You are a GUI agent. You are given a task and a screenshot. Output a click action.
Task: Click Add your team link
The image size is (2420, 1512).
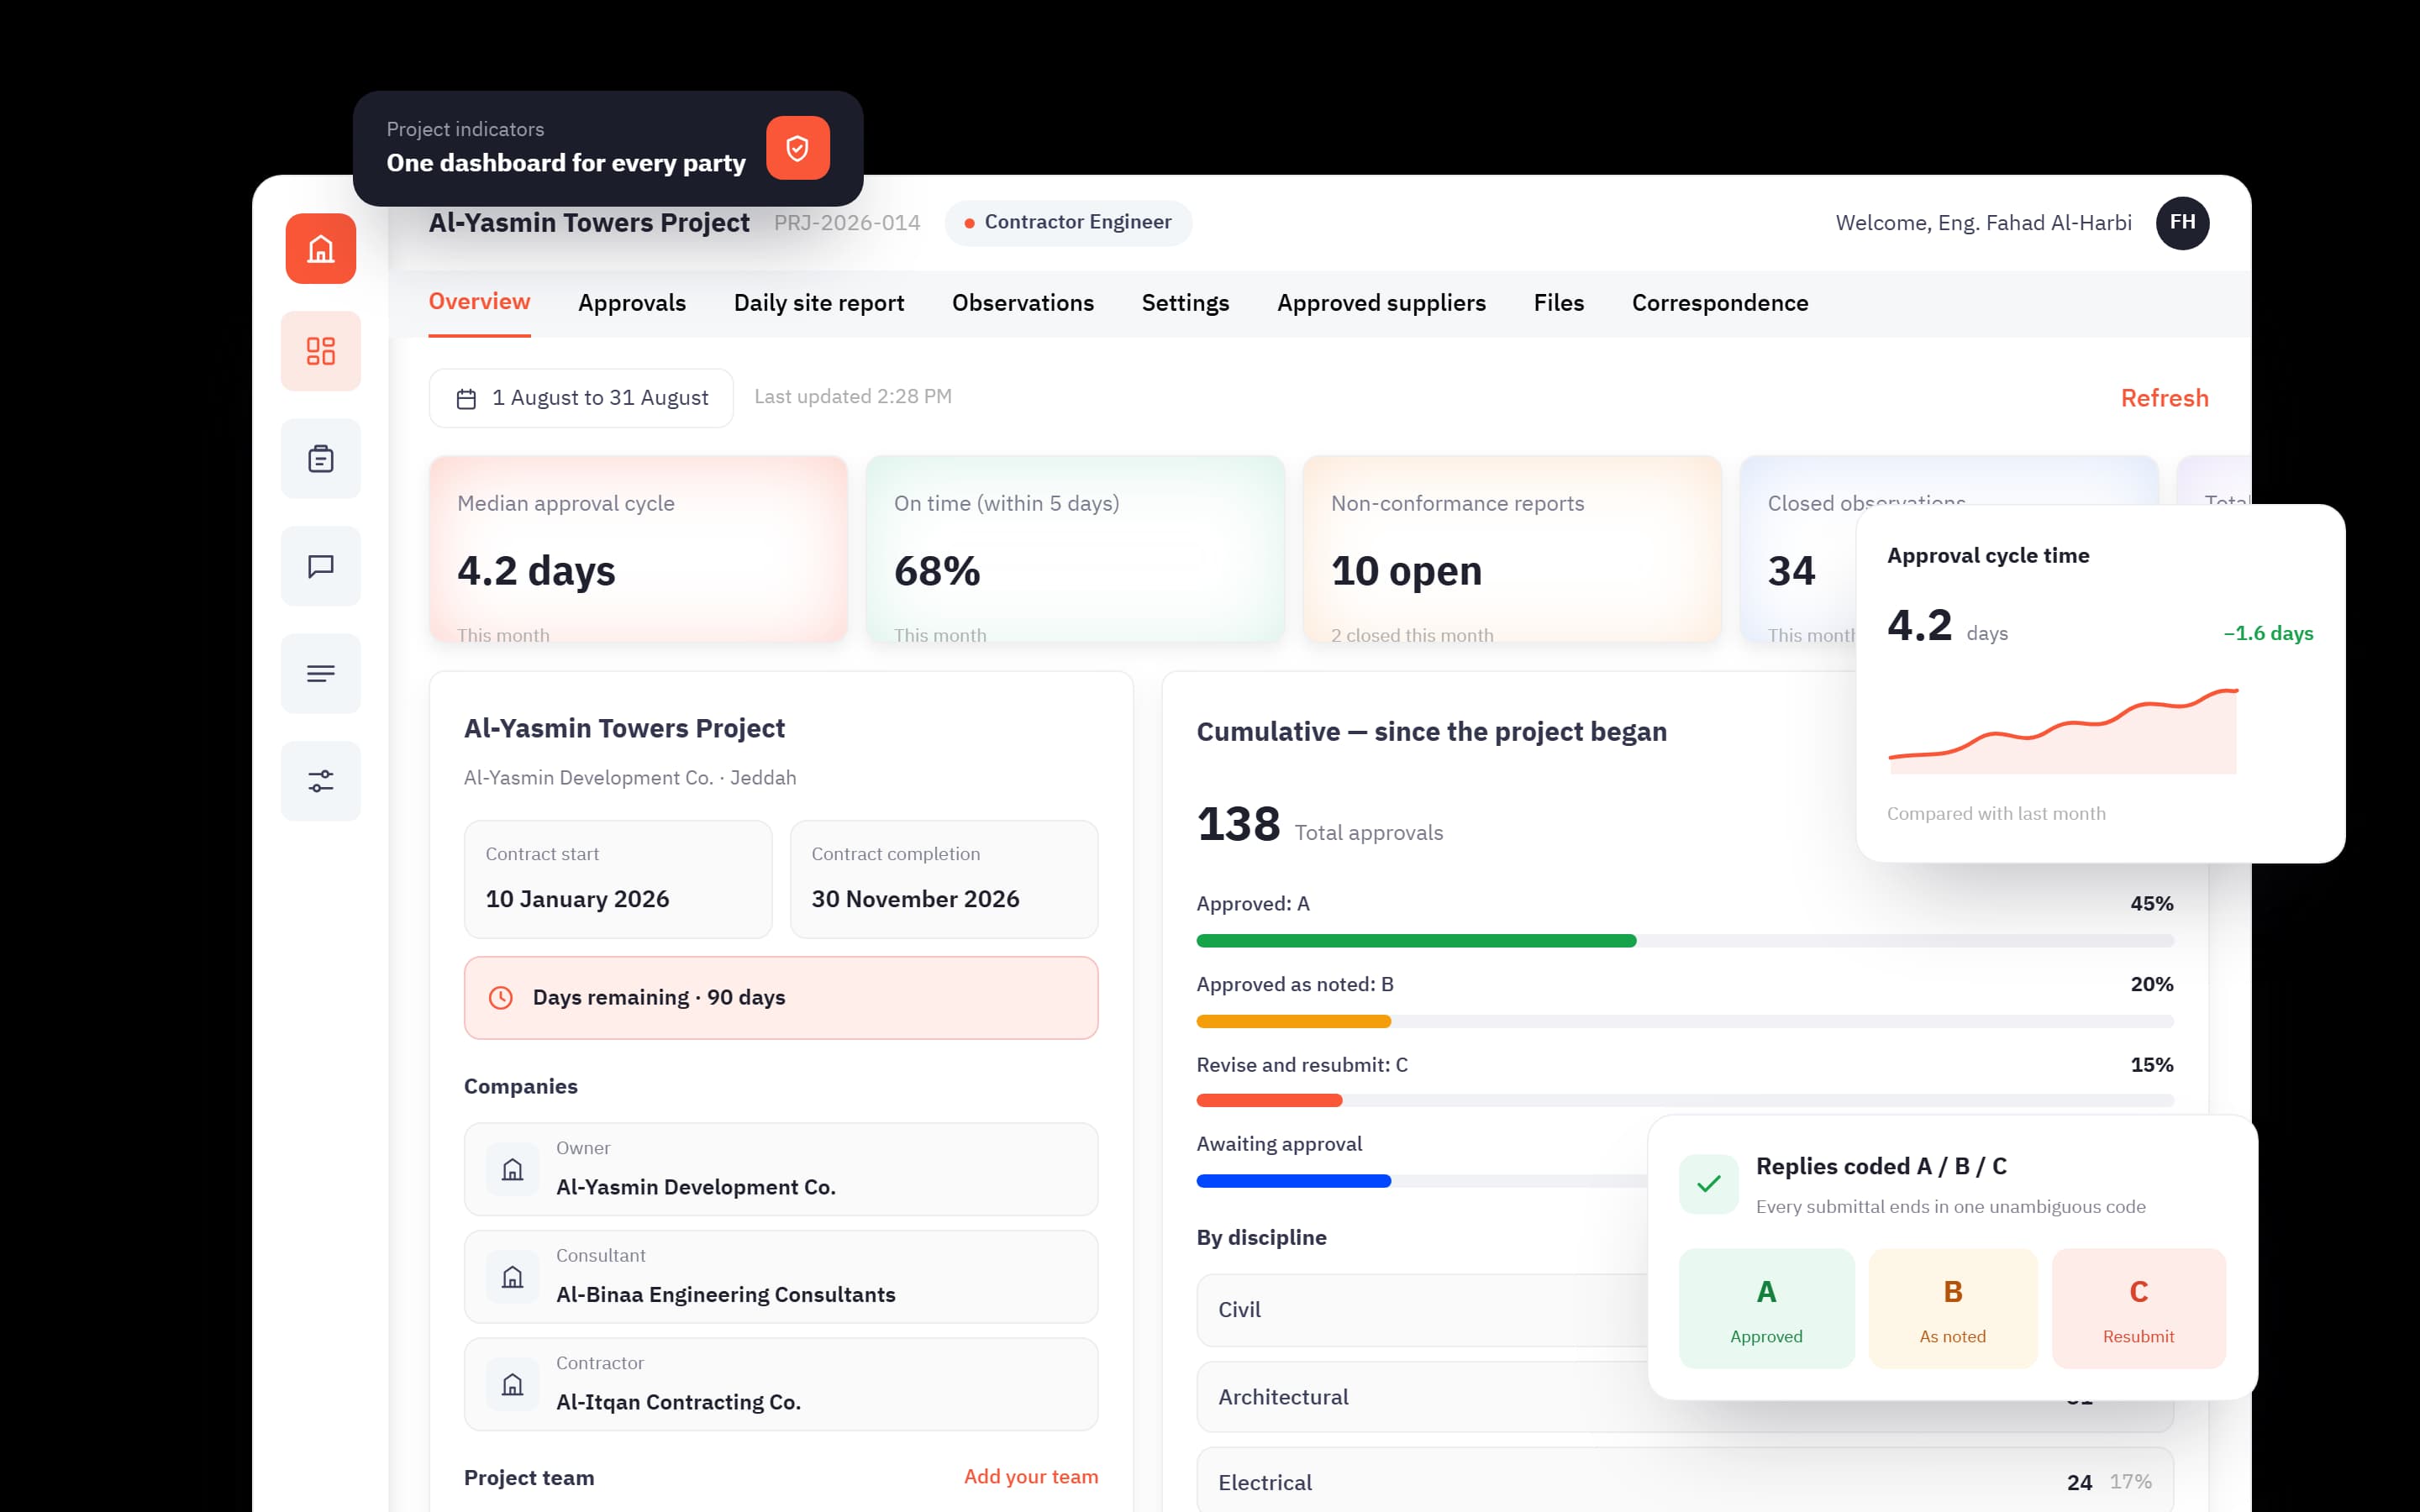1030,1477
